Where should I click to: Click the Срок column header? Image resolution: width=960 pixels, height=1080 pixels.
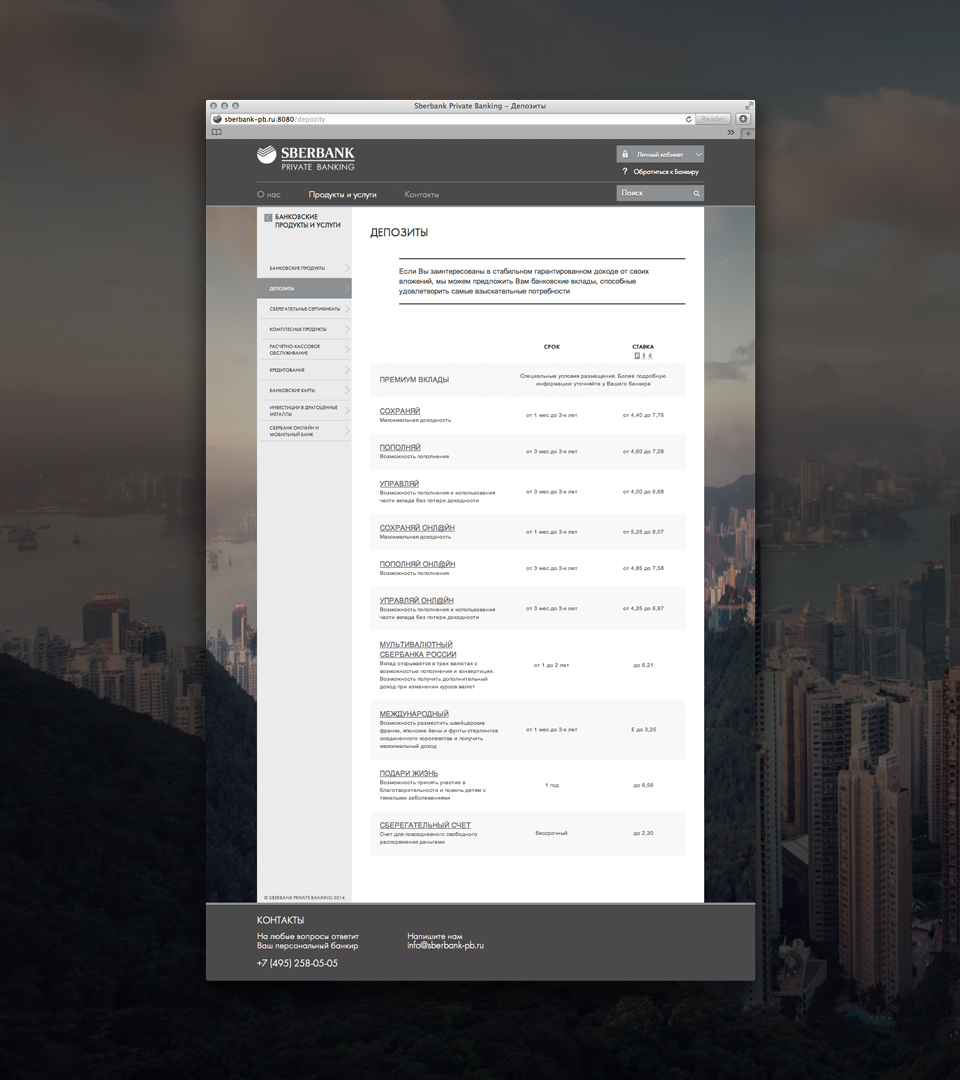pos(552,346)
